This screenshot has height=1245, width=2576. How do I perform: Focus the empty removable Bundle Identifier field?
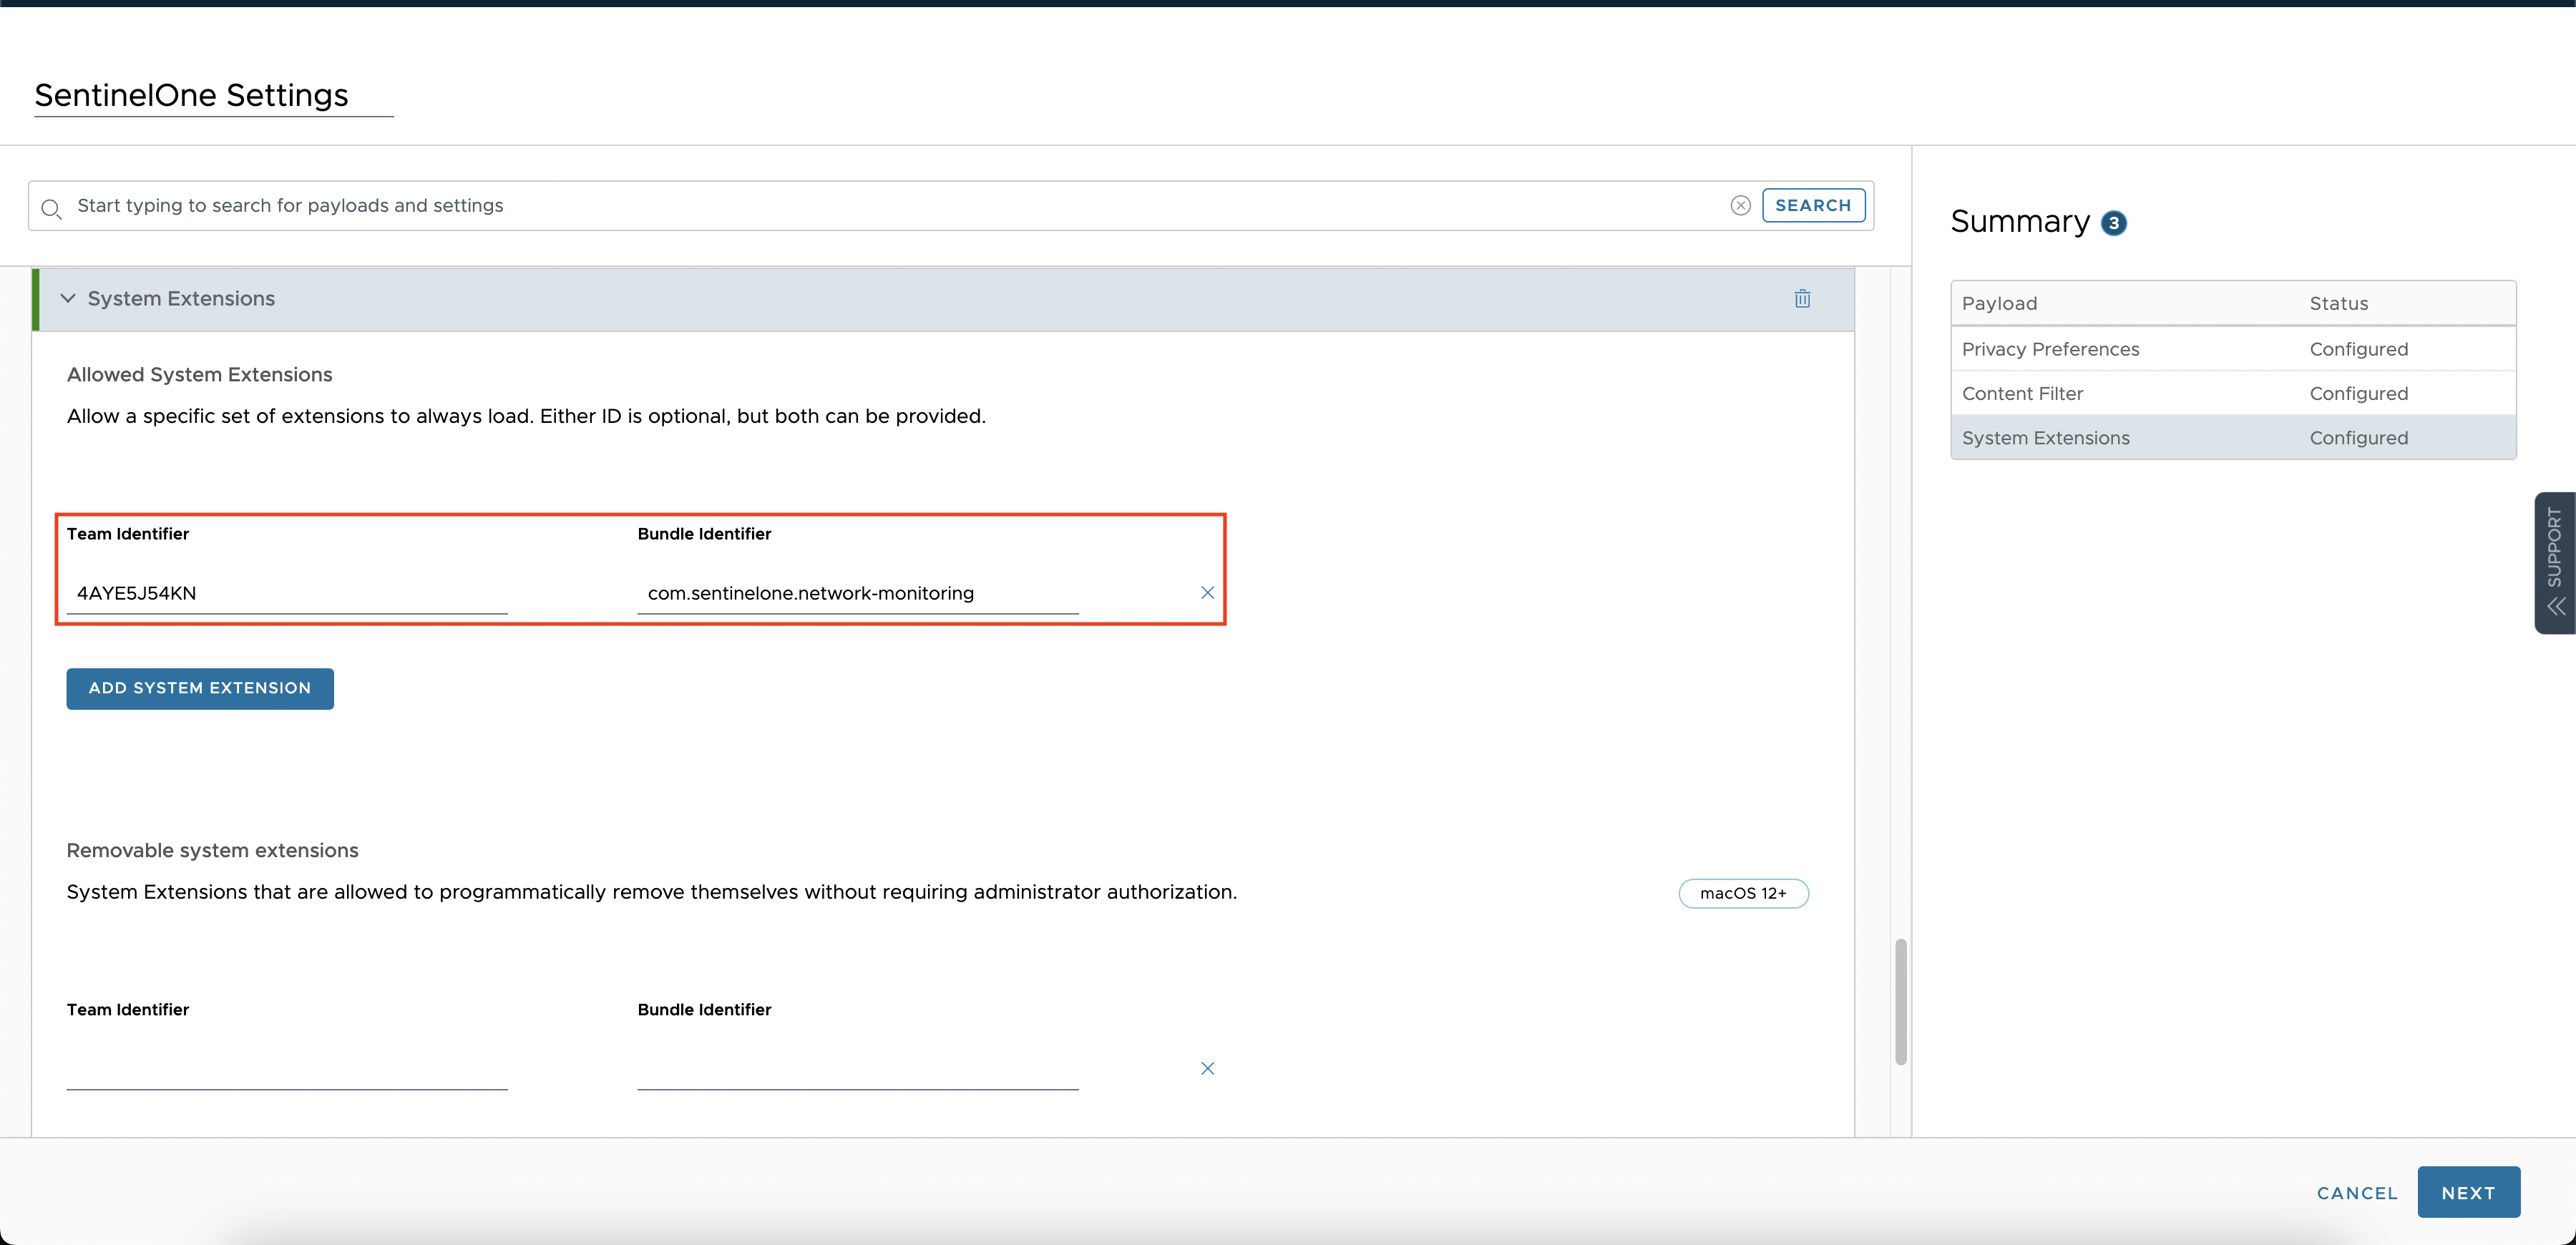[858, 1068]
